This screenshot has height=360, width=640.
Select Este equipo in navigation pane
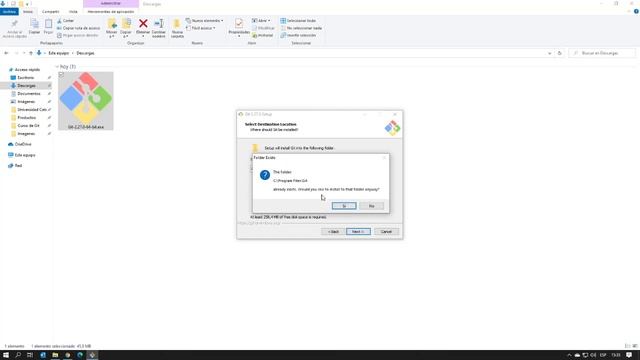coord(24,155)
